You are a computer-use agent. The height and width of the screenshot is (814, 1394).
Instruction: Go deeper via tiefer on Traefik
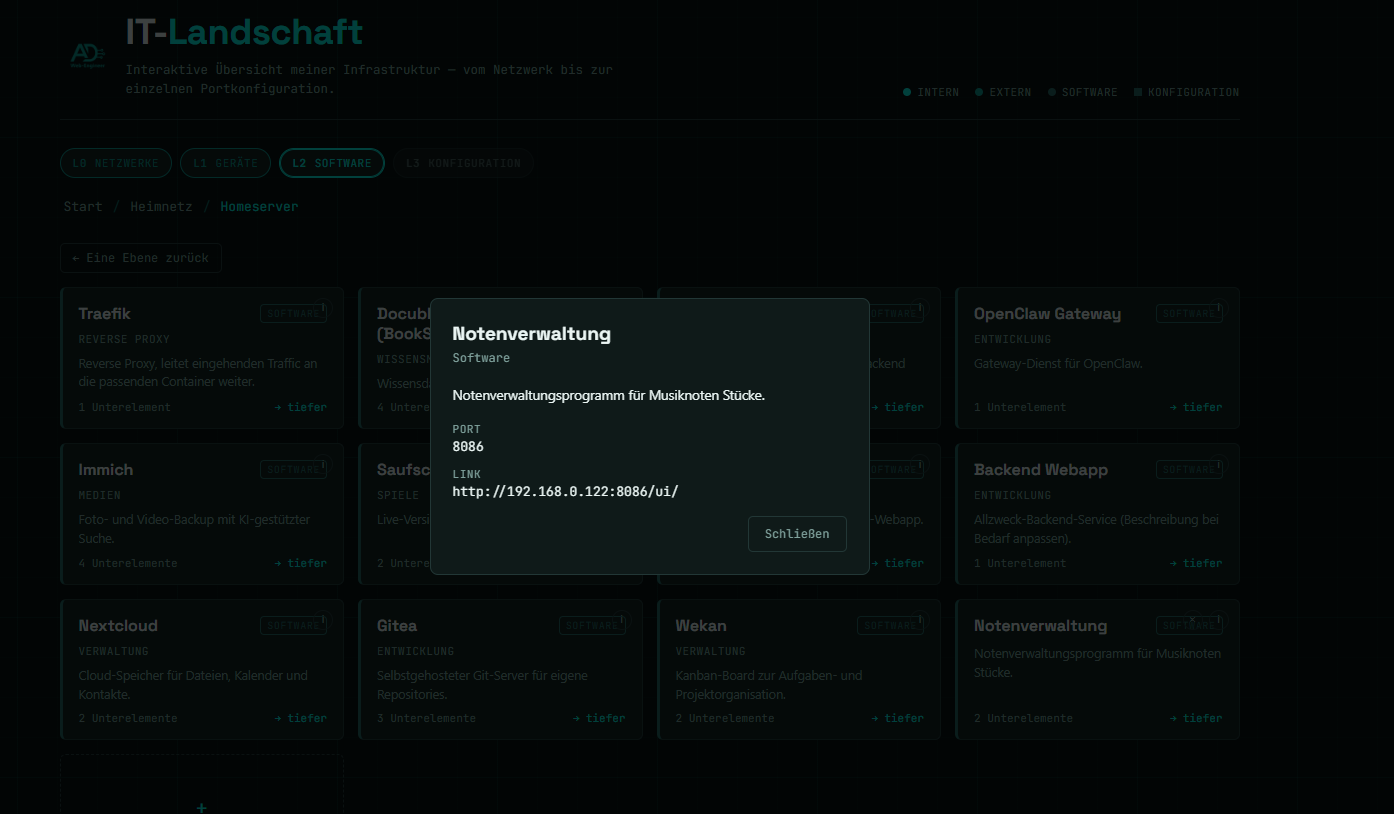point(301,407)
